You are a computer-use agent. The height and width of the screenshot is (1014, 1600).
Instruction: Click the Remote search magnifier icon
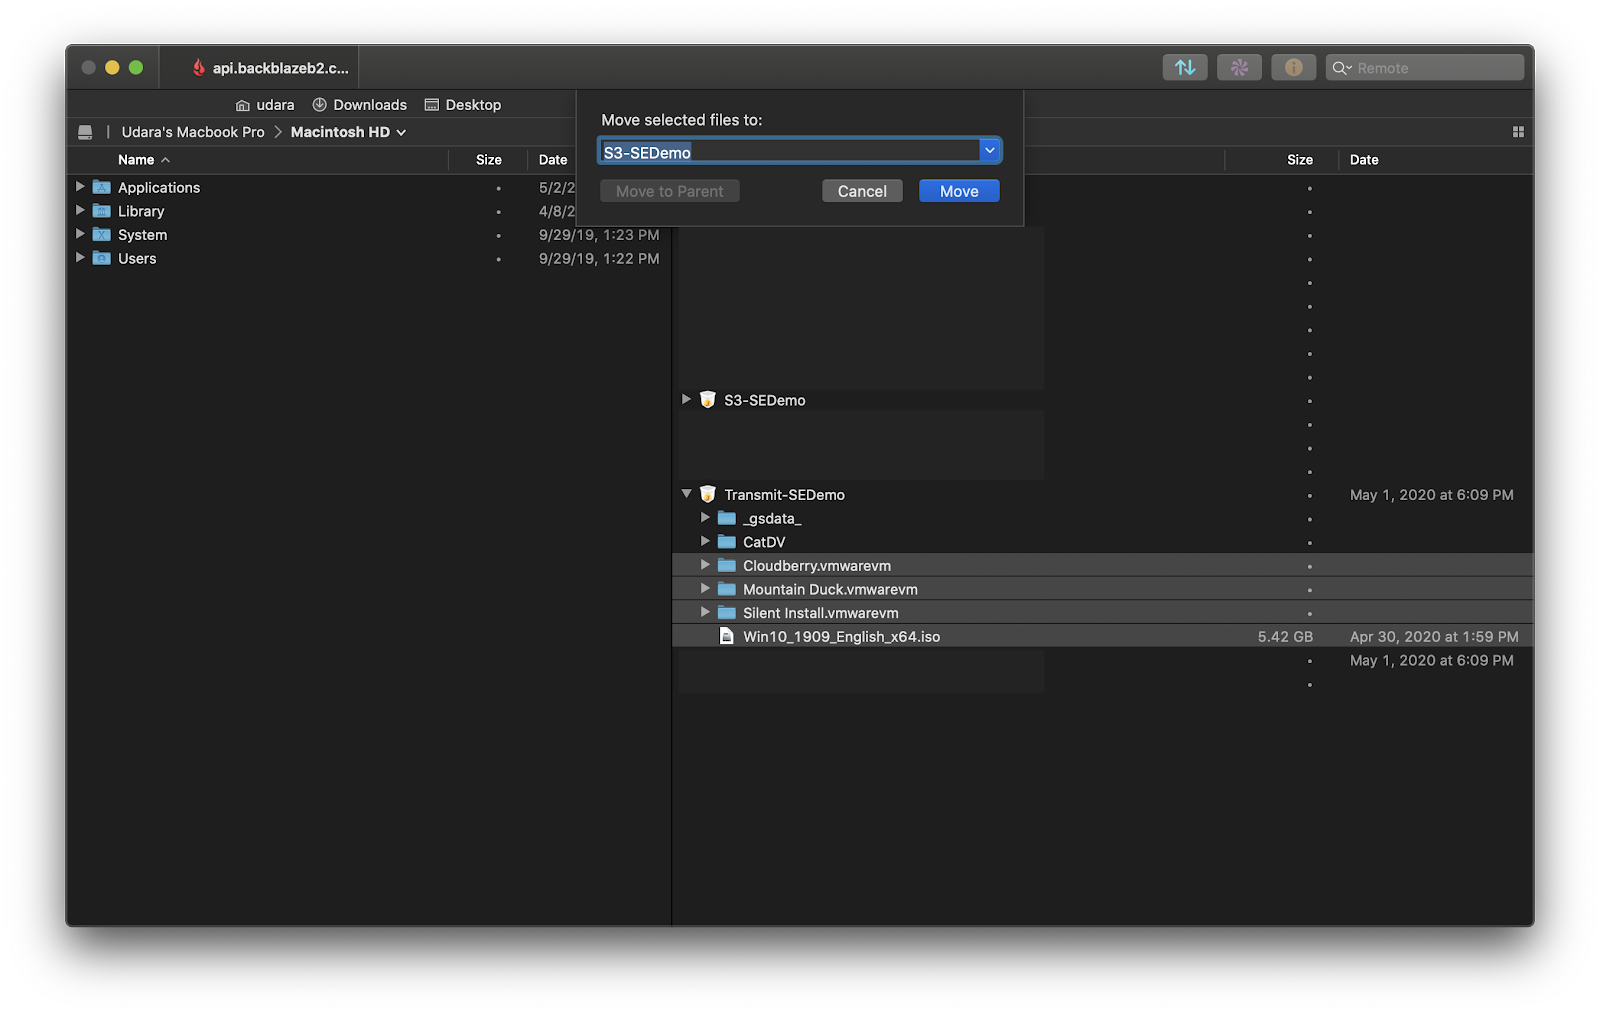coord(1340,68)
